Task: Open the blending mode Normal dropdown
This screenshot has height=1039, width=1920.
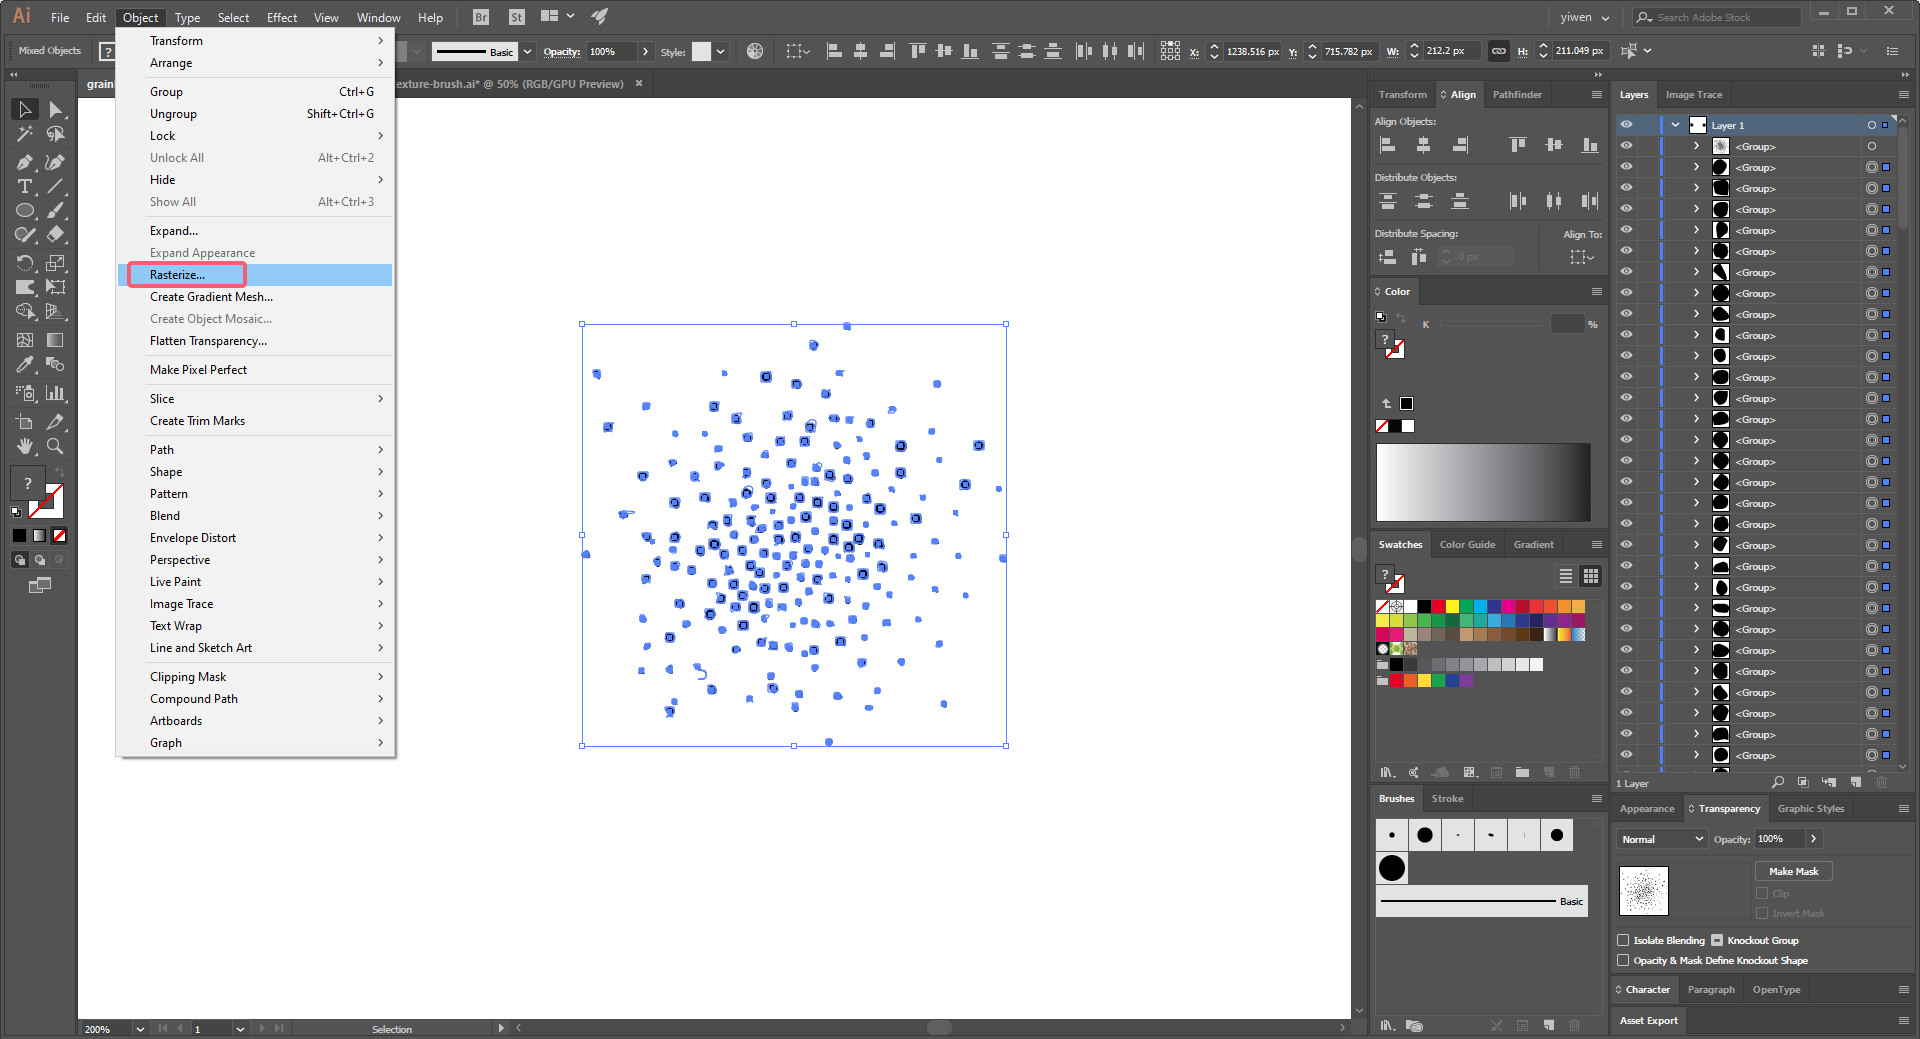Action: 1661,839
